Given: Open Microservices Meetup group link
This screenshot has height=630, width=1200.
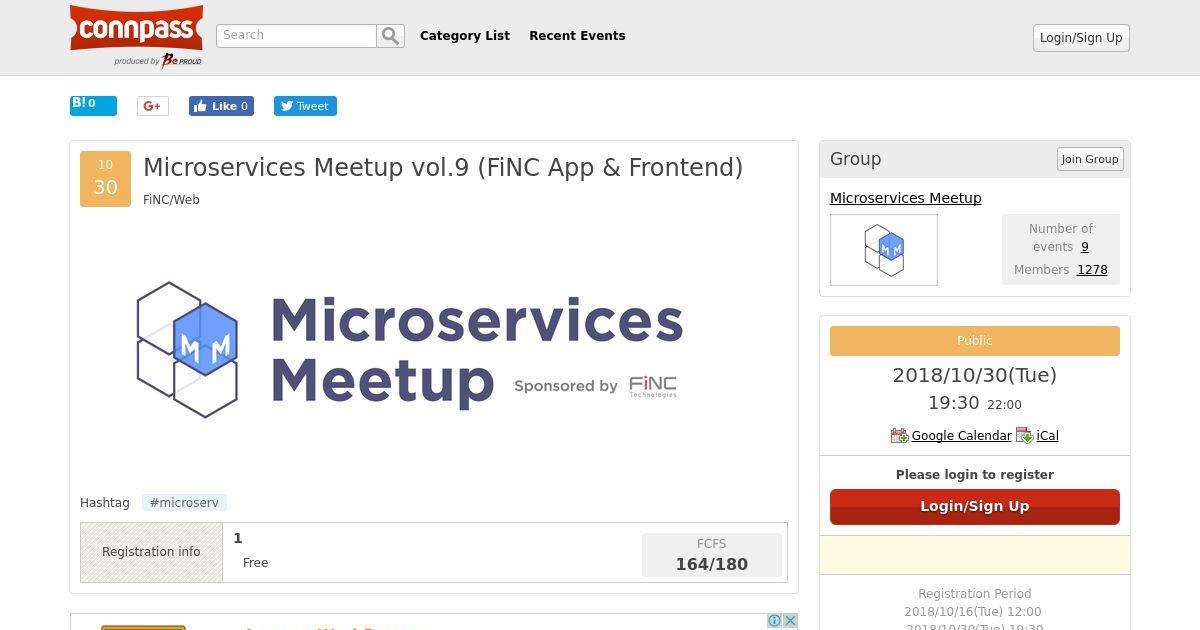Looking at the screenshot, I should point(905,198).
